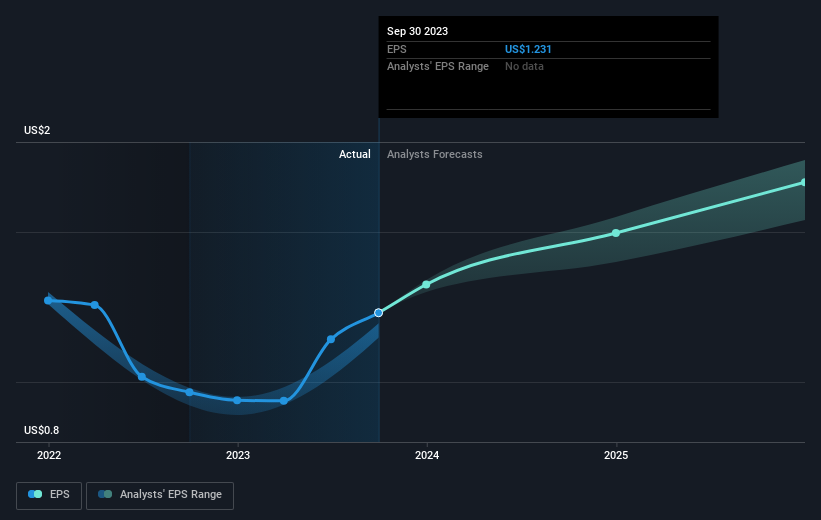Select the EPS data point at 2023 axis

click(237, 400)
